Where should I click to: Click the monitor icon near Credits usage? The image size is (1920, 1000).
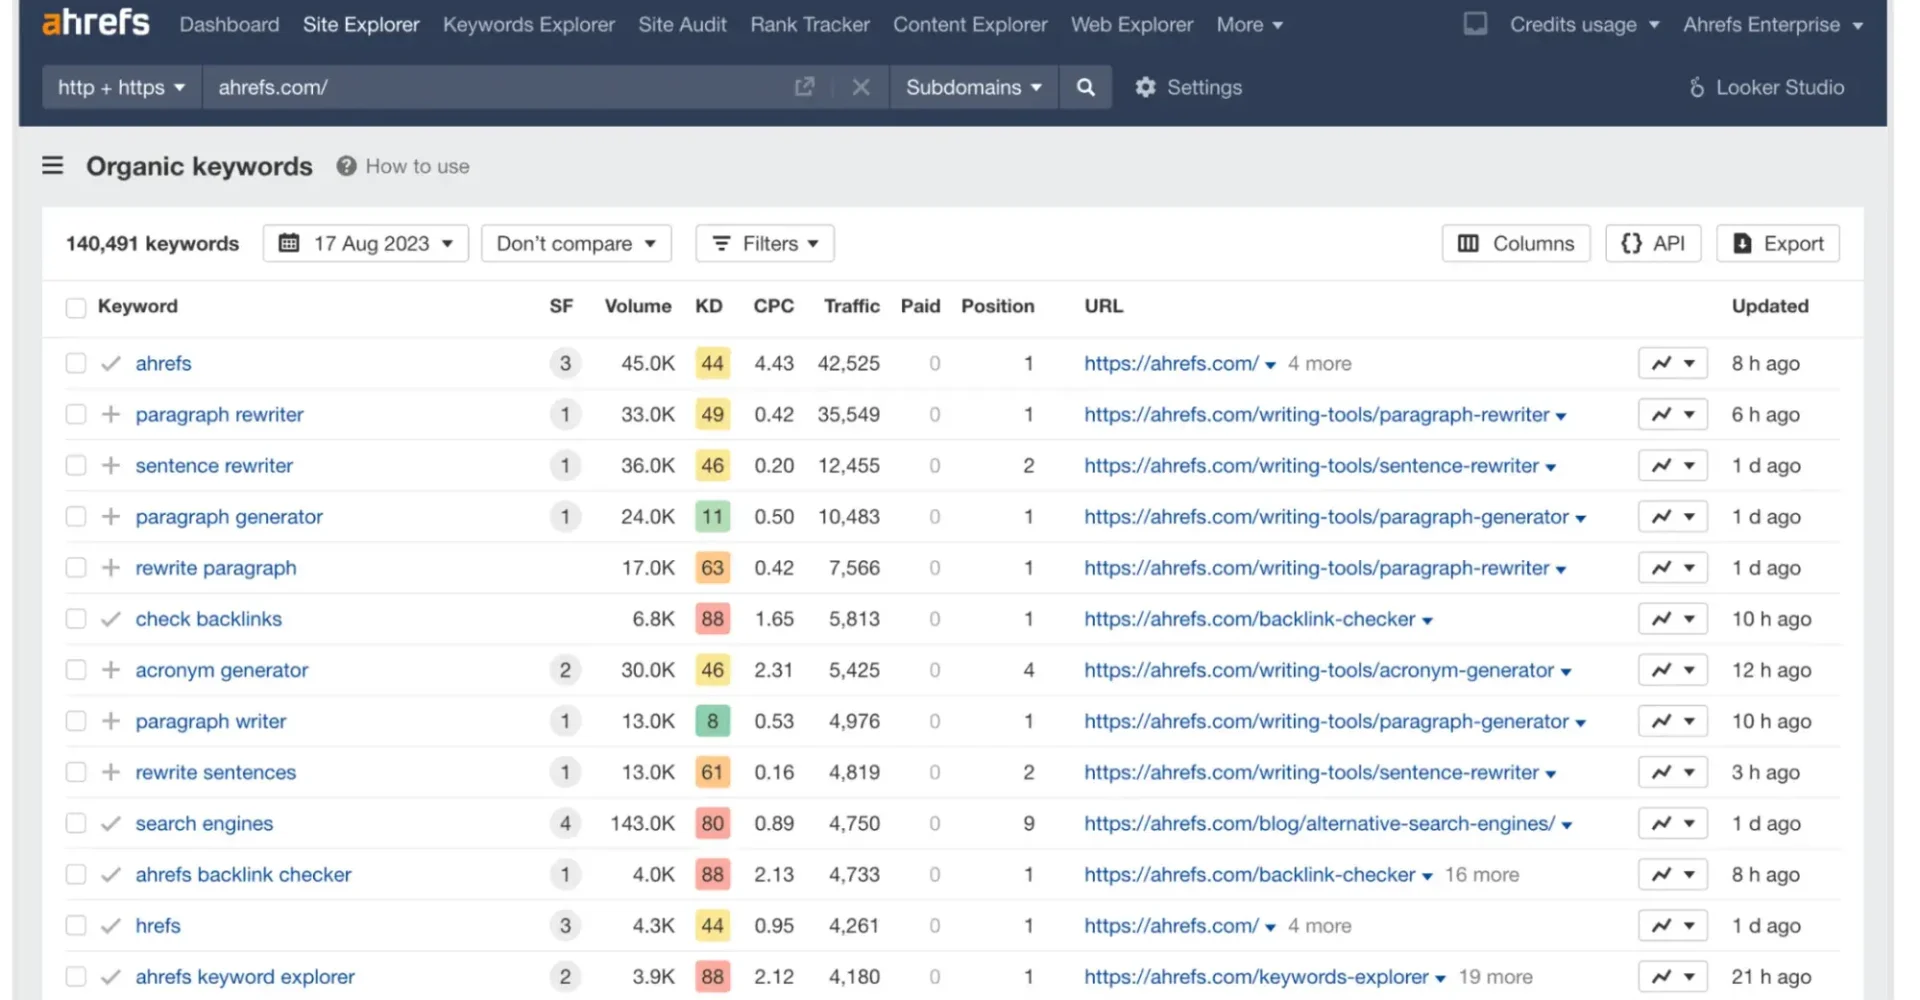1475,24
